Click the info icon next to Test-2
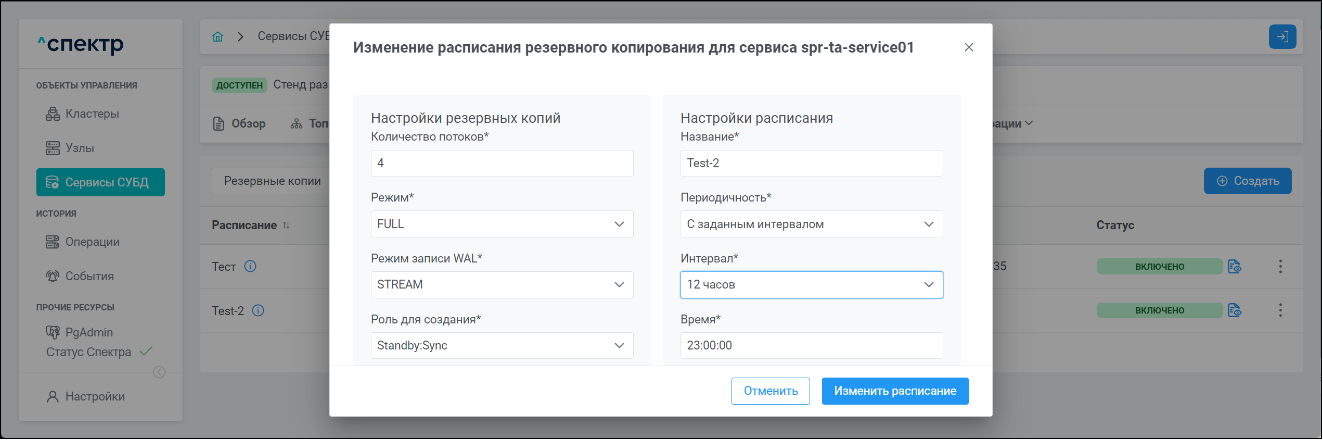The height and width of the screenshot is (440, 1323). point(258,311)
